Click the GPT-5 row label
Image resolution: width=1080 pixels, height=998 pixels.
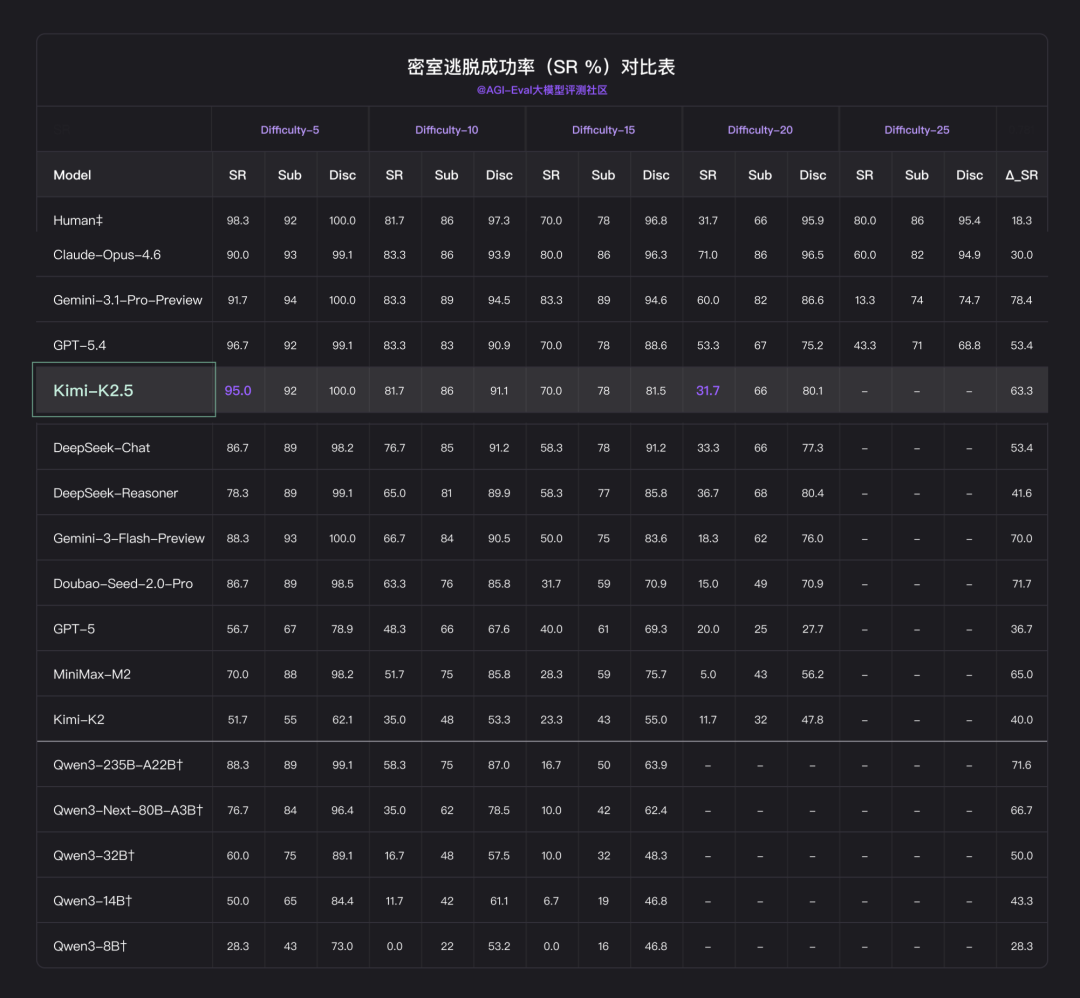[74, 629]
